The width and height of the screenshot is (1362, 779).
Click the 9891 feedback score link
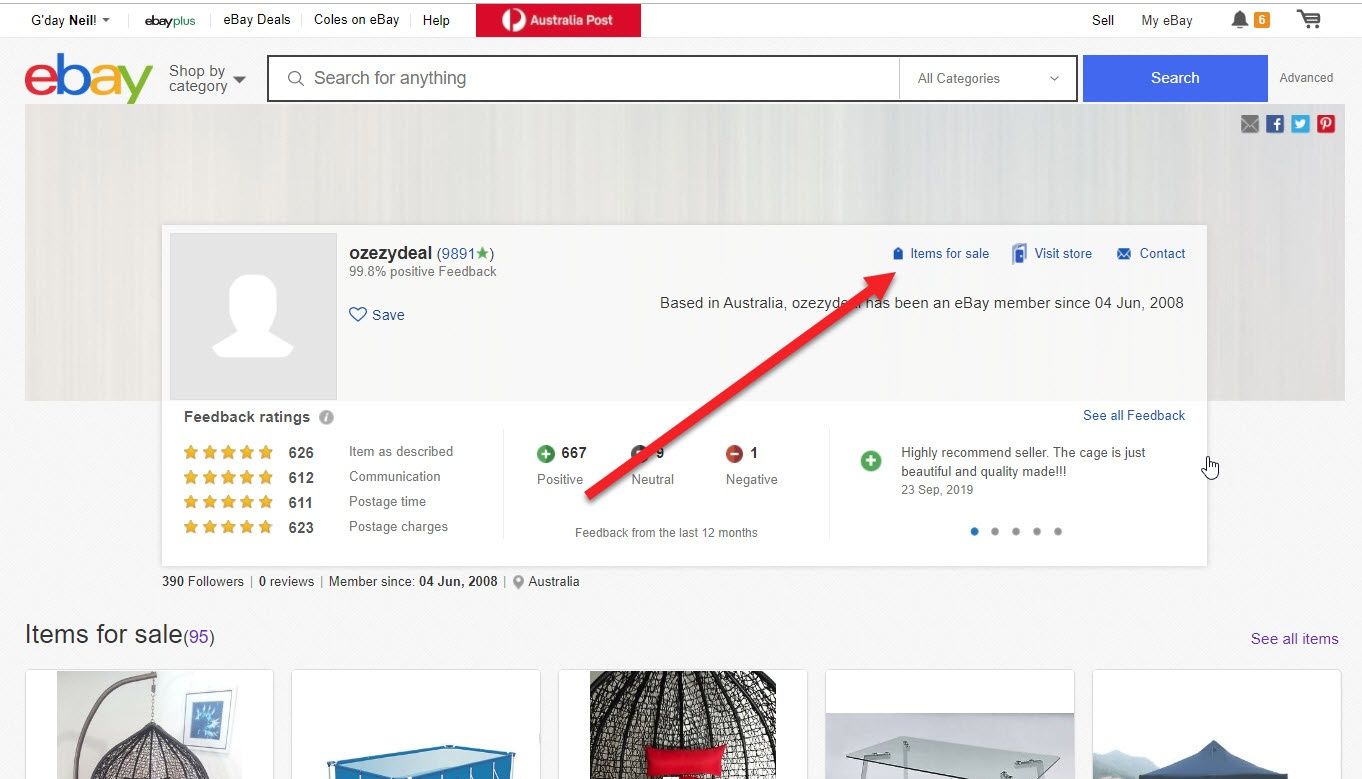458,254
